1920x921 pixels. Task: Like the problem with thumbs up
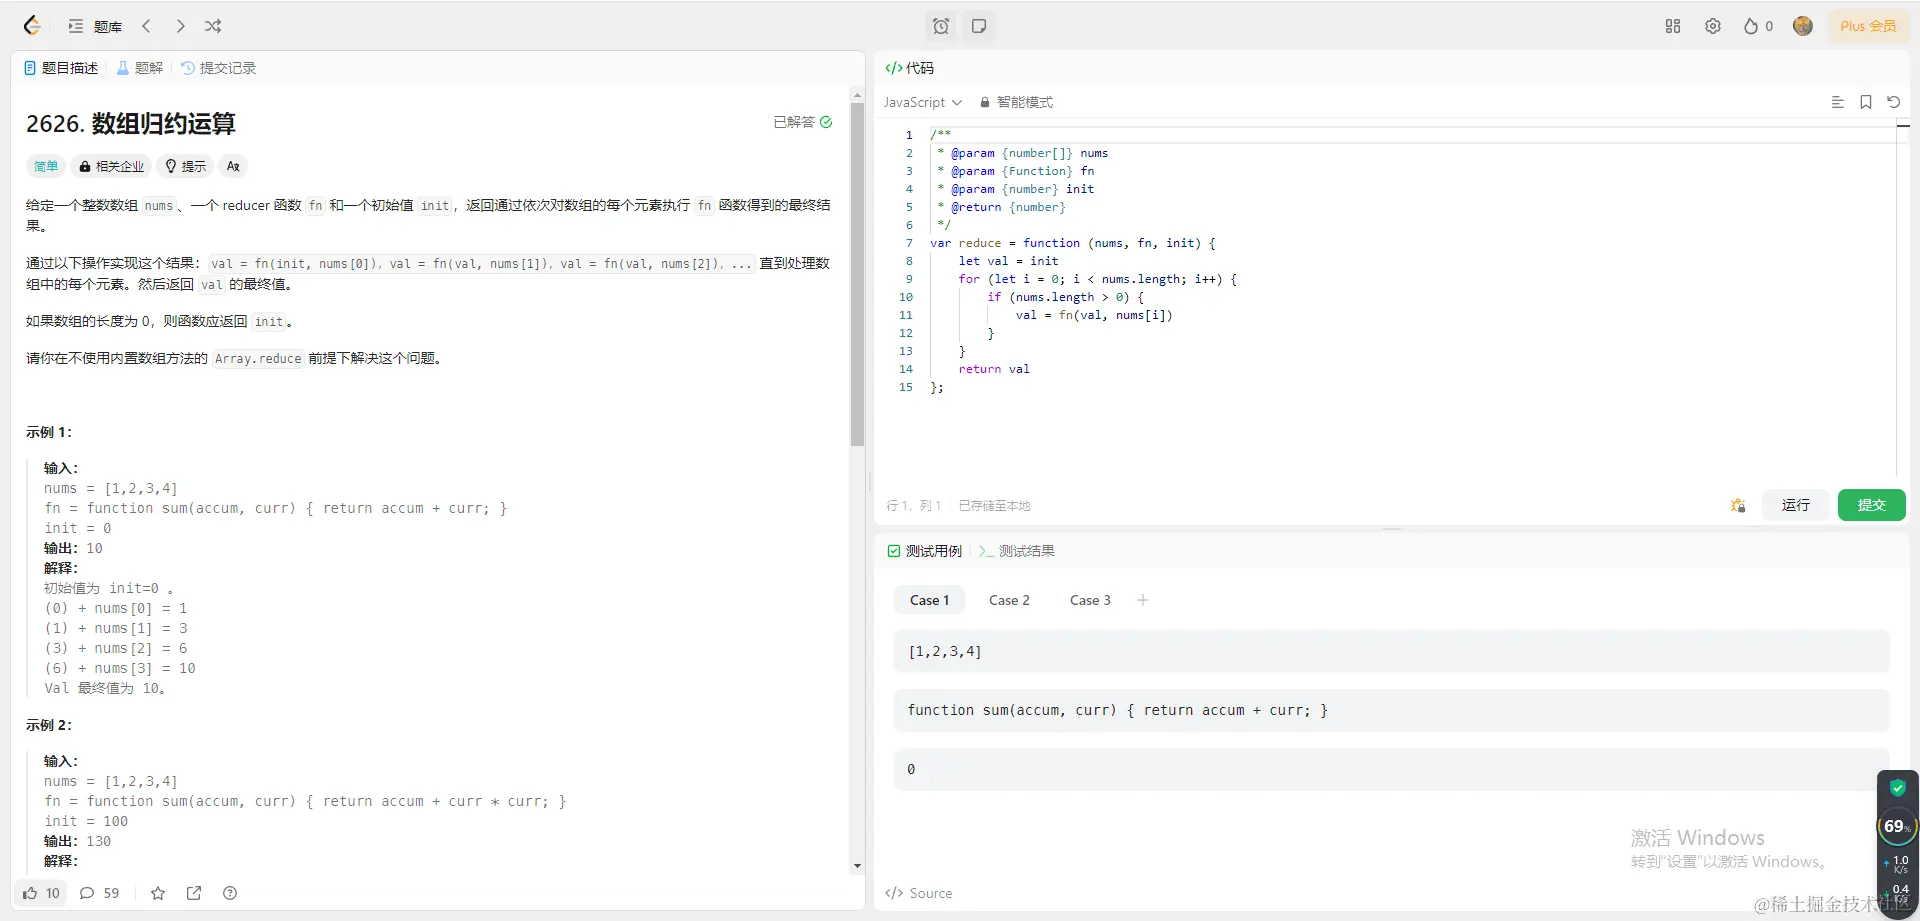[x=42, y=893]
